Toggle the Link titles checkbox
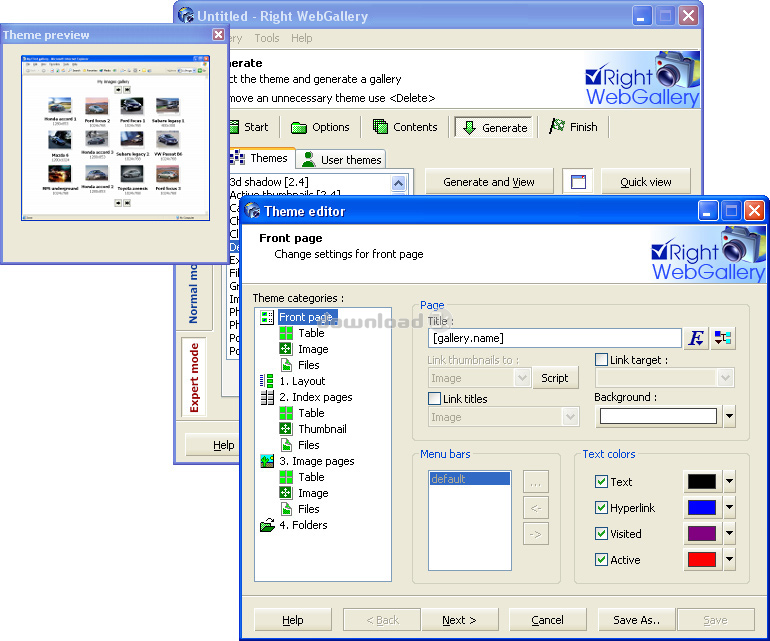Viewport: 770px width, 641px height. [x=435, y=399]
